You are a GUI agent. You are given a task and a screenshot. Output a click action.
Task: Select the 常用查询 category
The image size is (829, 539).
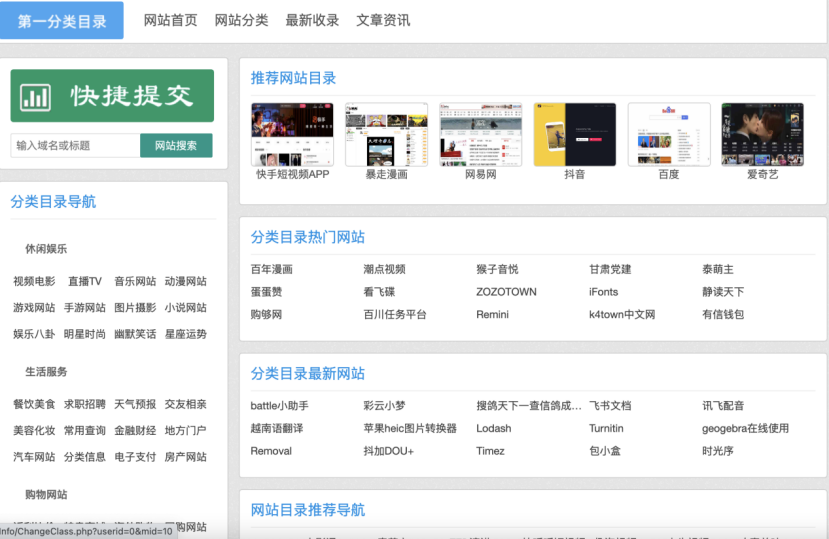[85, 431]
